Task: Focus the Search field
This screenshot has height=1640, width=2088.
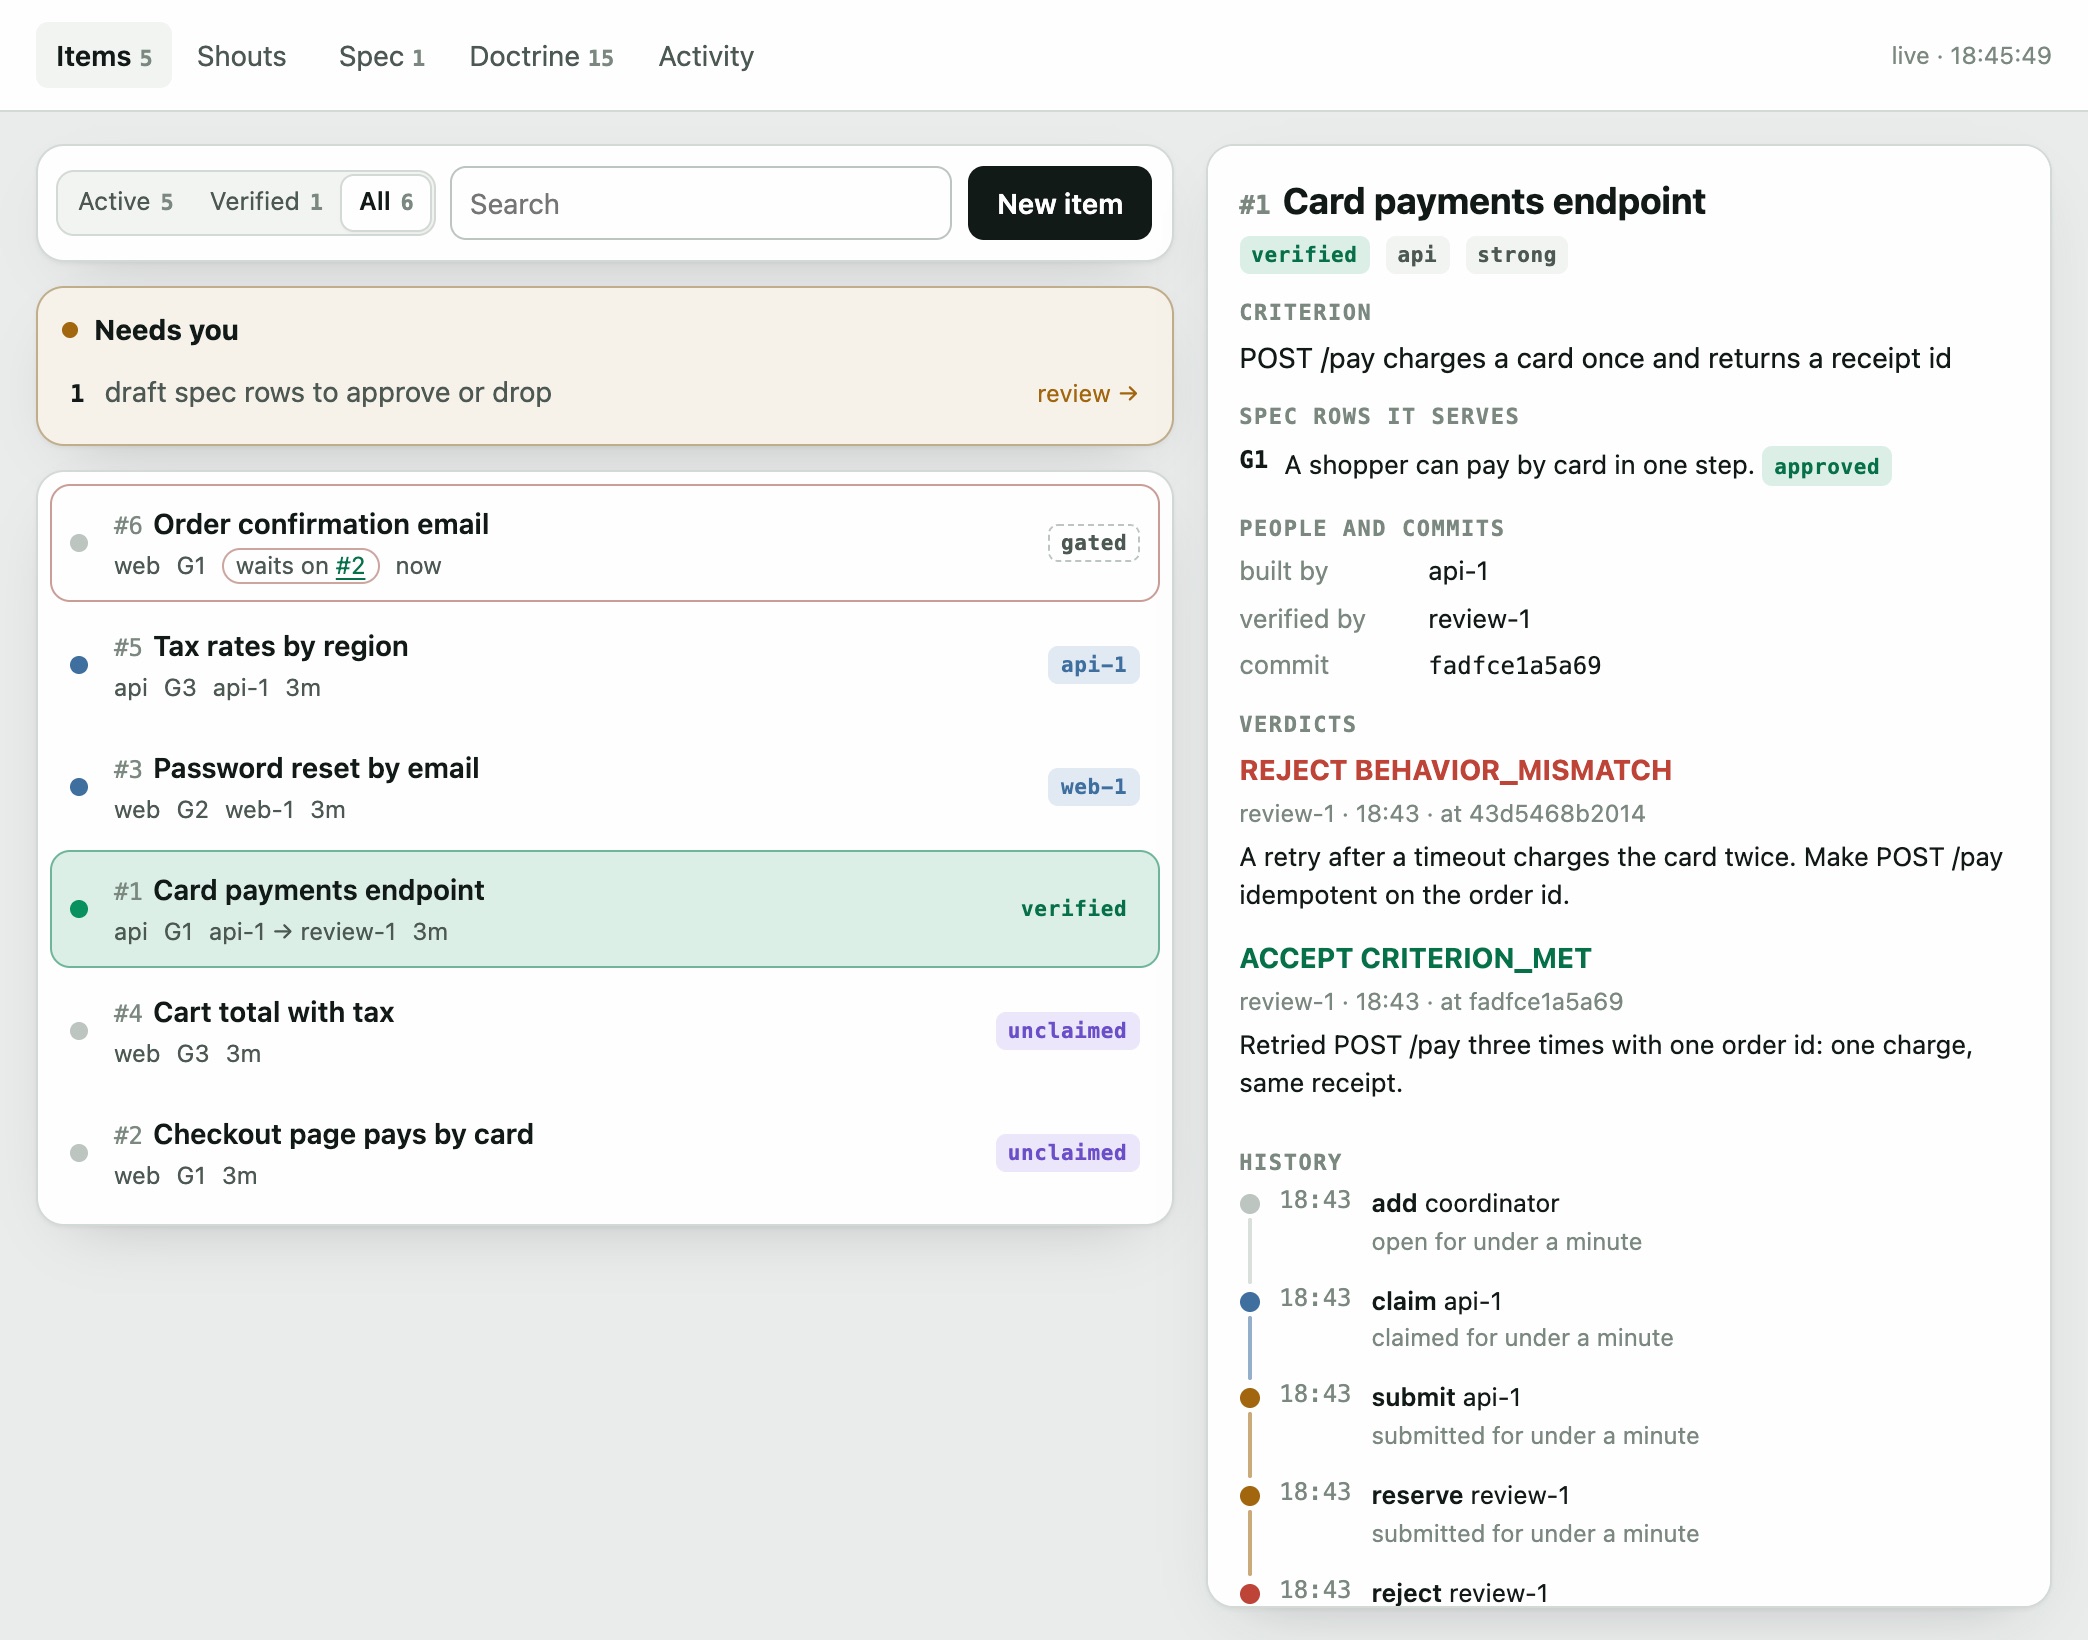Action: point(700,203)
